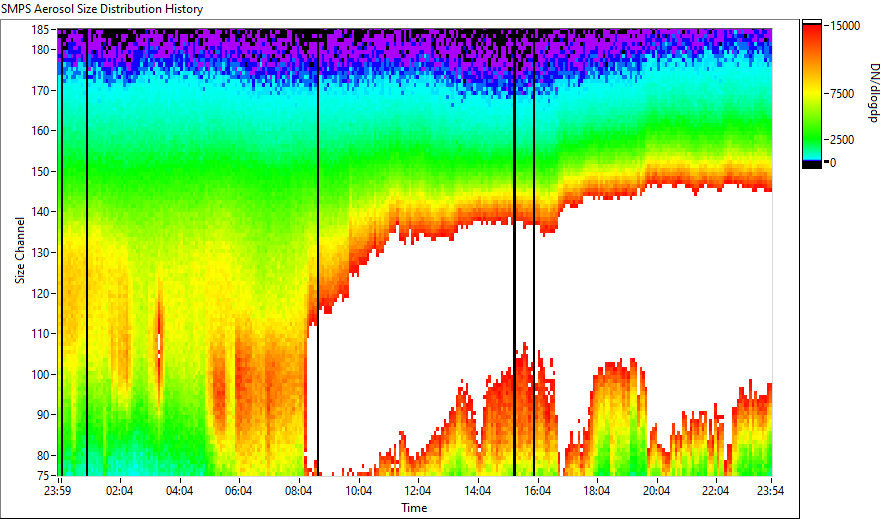884x519 pixels.
Task: Click the 180 size channel axis value
Action: tap(41, 50)
